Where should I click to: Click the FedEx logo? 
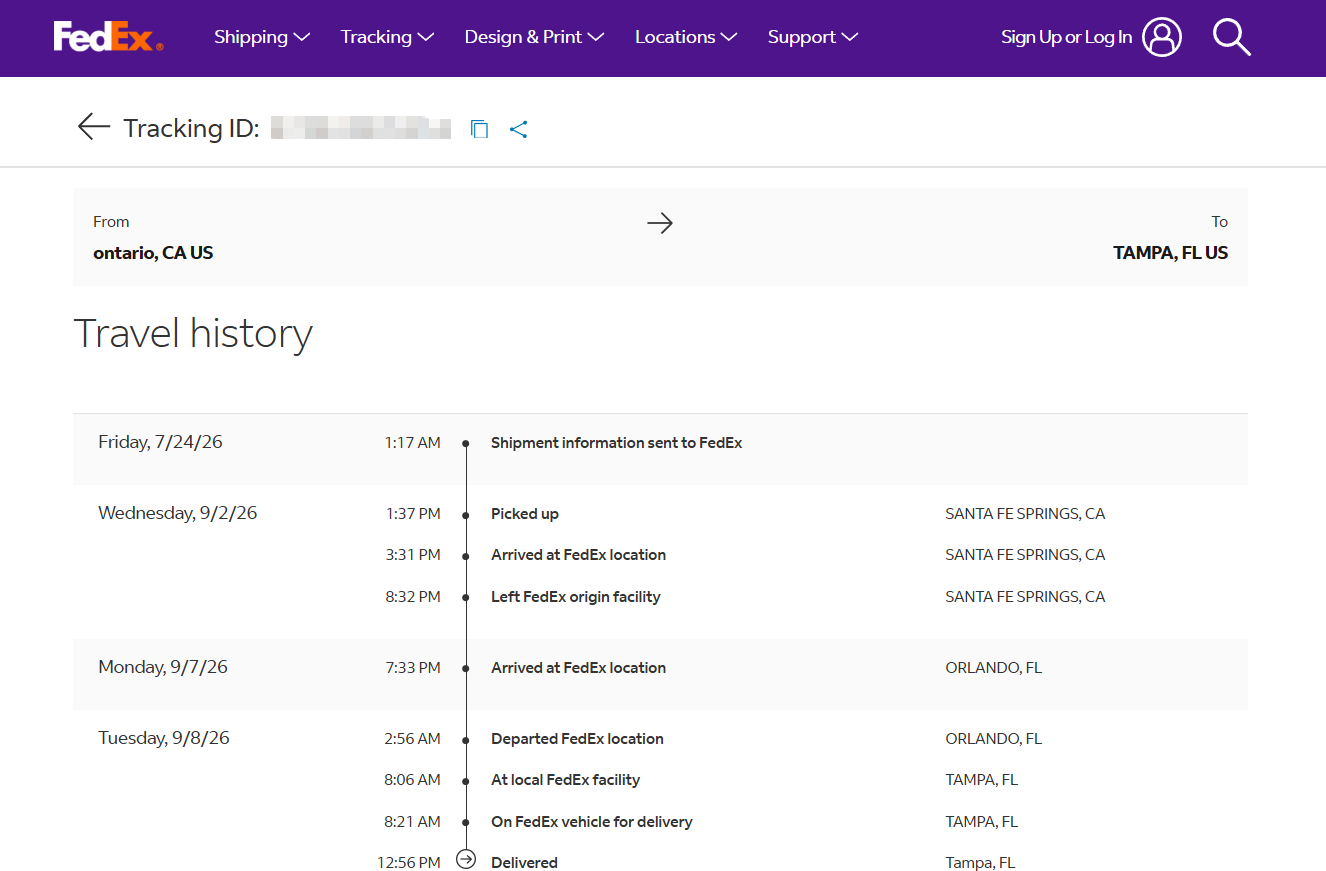coord(108,37)
